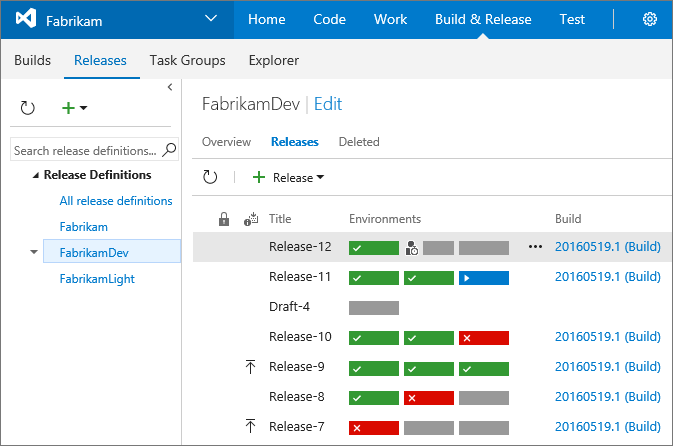Image resolution: width=673 pixels, height=446 pixels.
Task: Open the Deleted releases tab
Action: [x=358, y=142]
